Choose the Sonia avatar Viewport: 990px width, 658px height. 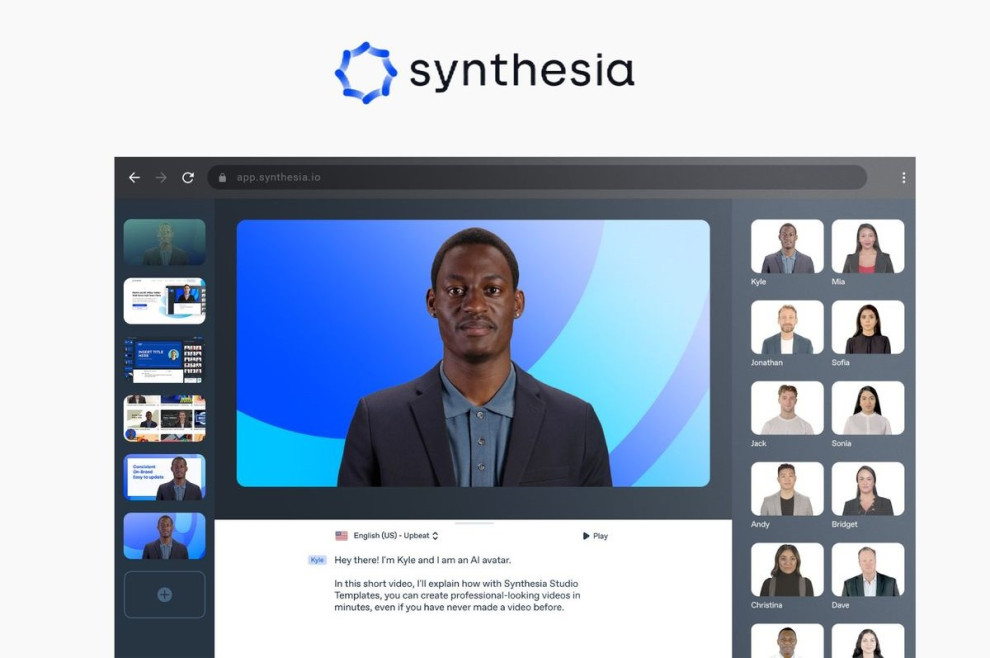pyautogui.click(x=868, y=408)
